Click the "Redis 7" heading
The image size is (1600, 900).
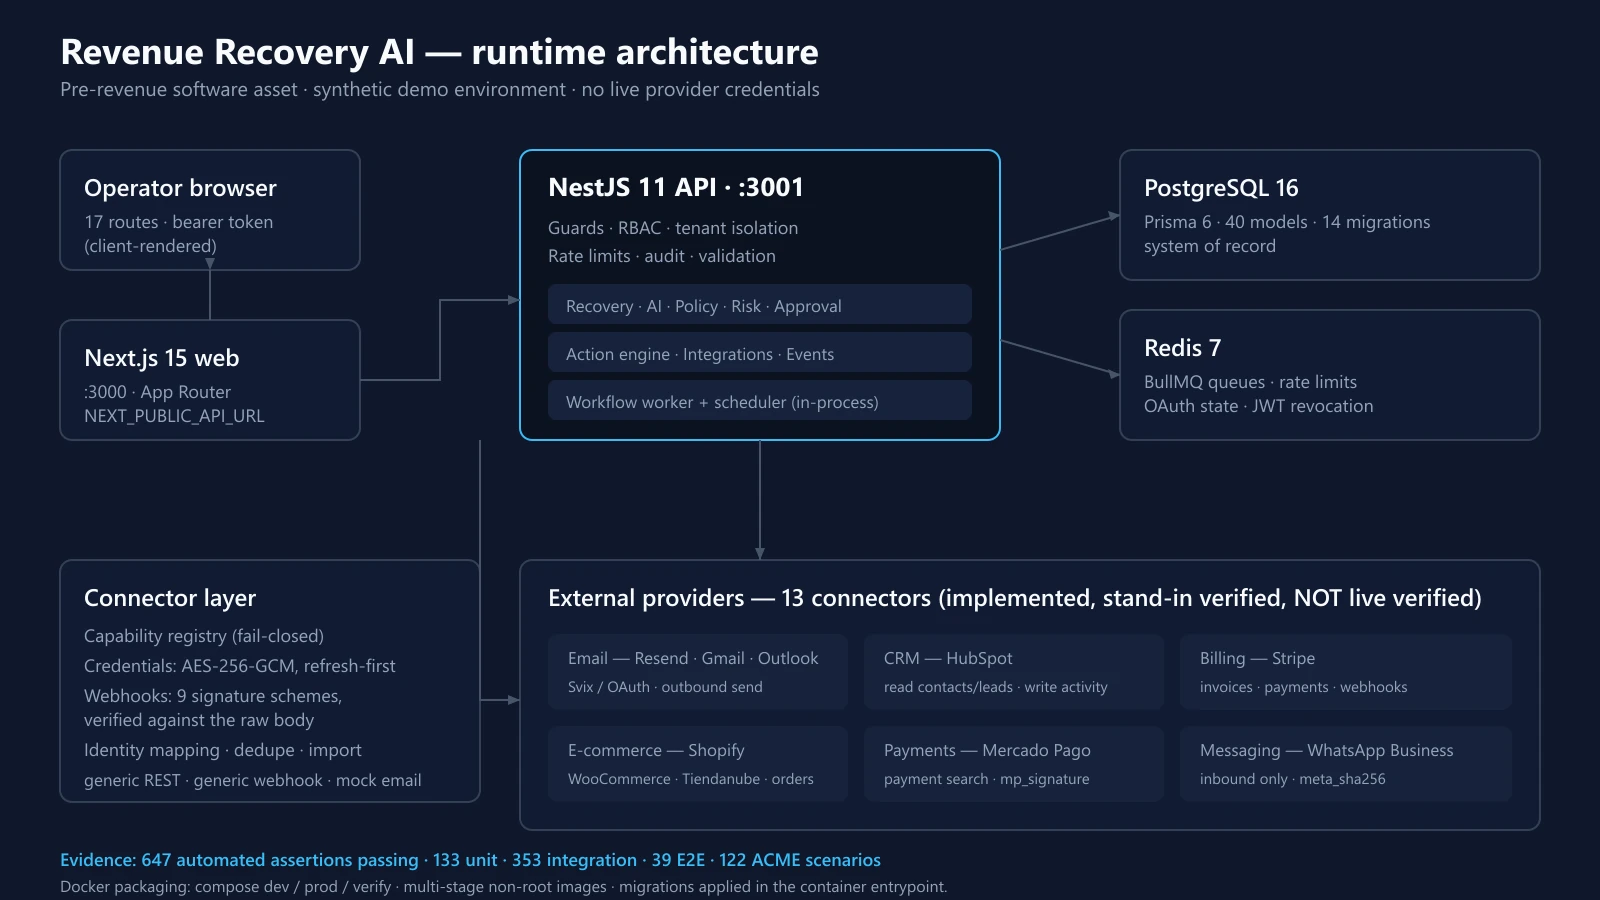[x=1182, y=348]
